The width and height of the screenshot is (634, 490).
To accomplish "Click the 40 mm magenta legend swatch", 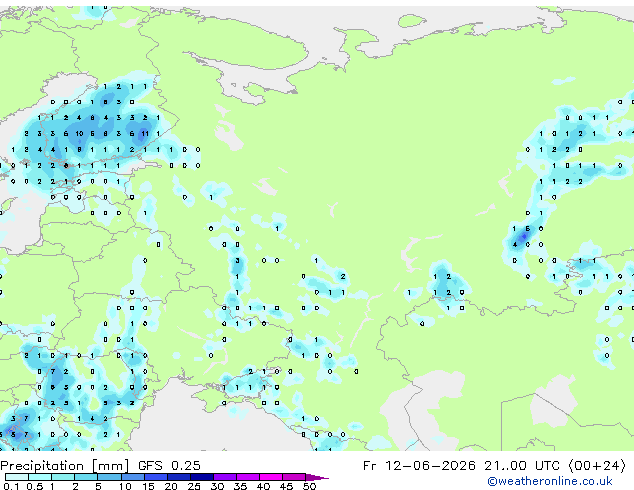I will coord(271,477).
